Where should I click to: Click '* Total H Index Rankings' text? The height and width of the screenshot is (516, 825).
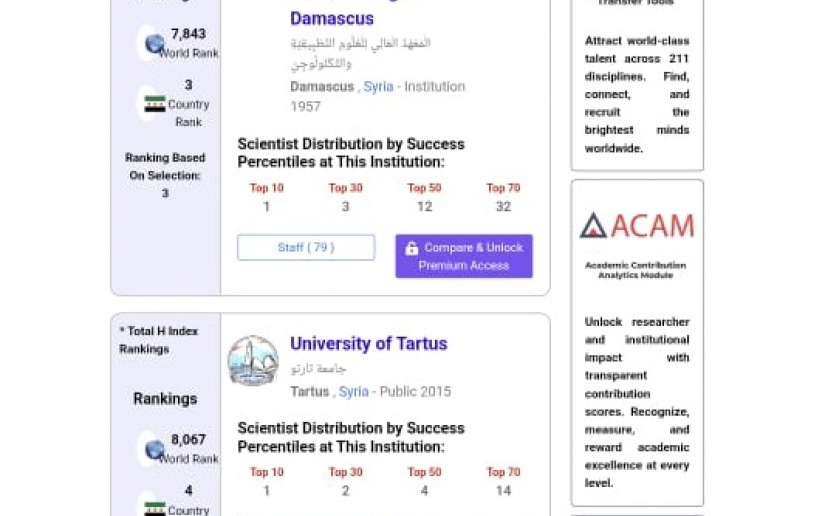point(158,340)
